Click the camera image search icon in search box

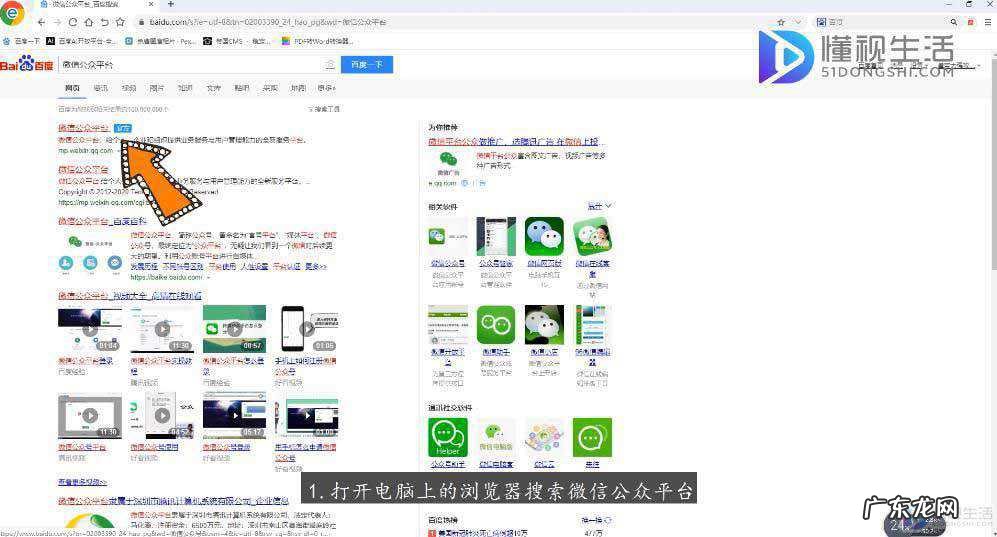330,65
